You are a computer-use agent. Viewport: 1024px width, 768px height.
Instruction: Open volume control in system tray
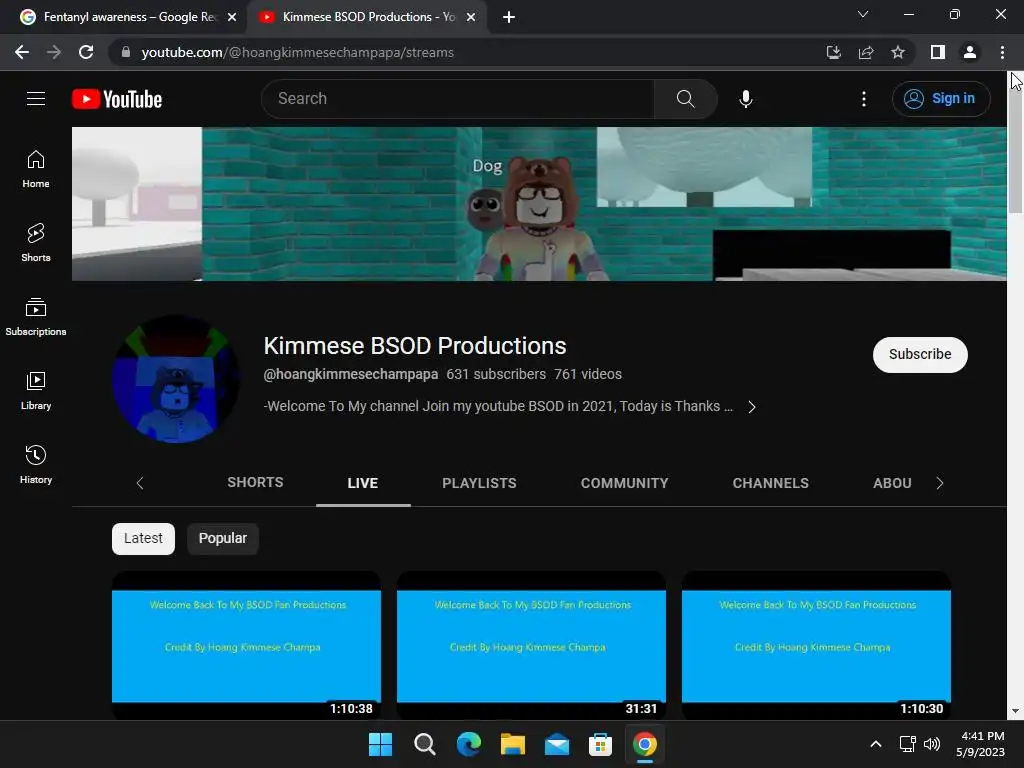[x=932, y=744]
